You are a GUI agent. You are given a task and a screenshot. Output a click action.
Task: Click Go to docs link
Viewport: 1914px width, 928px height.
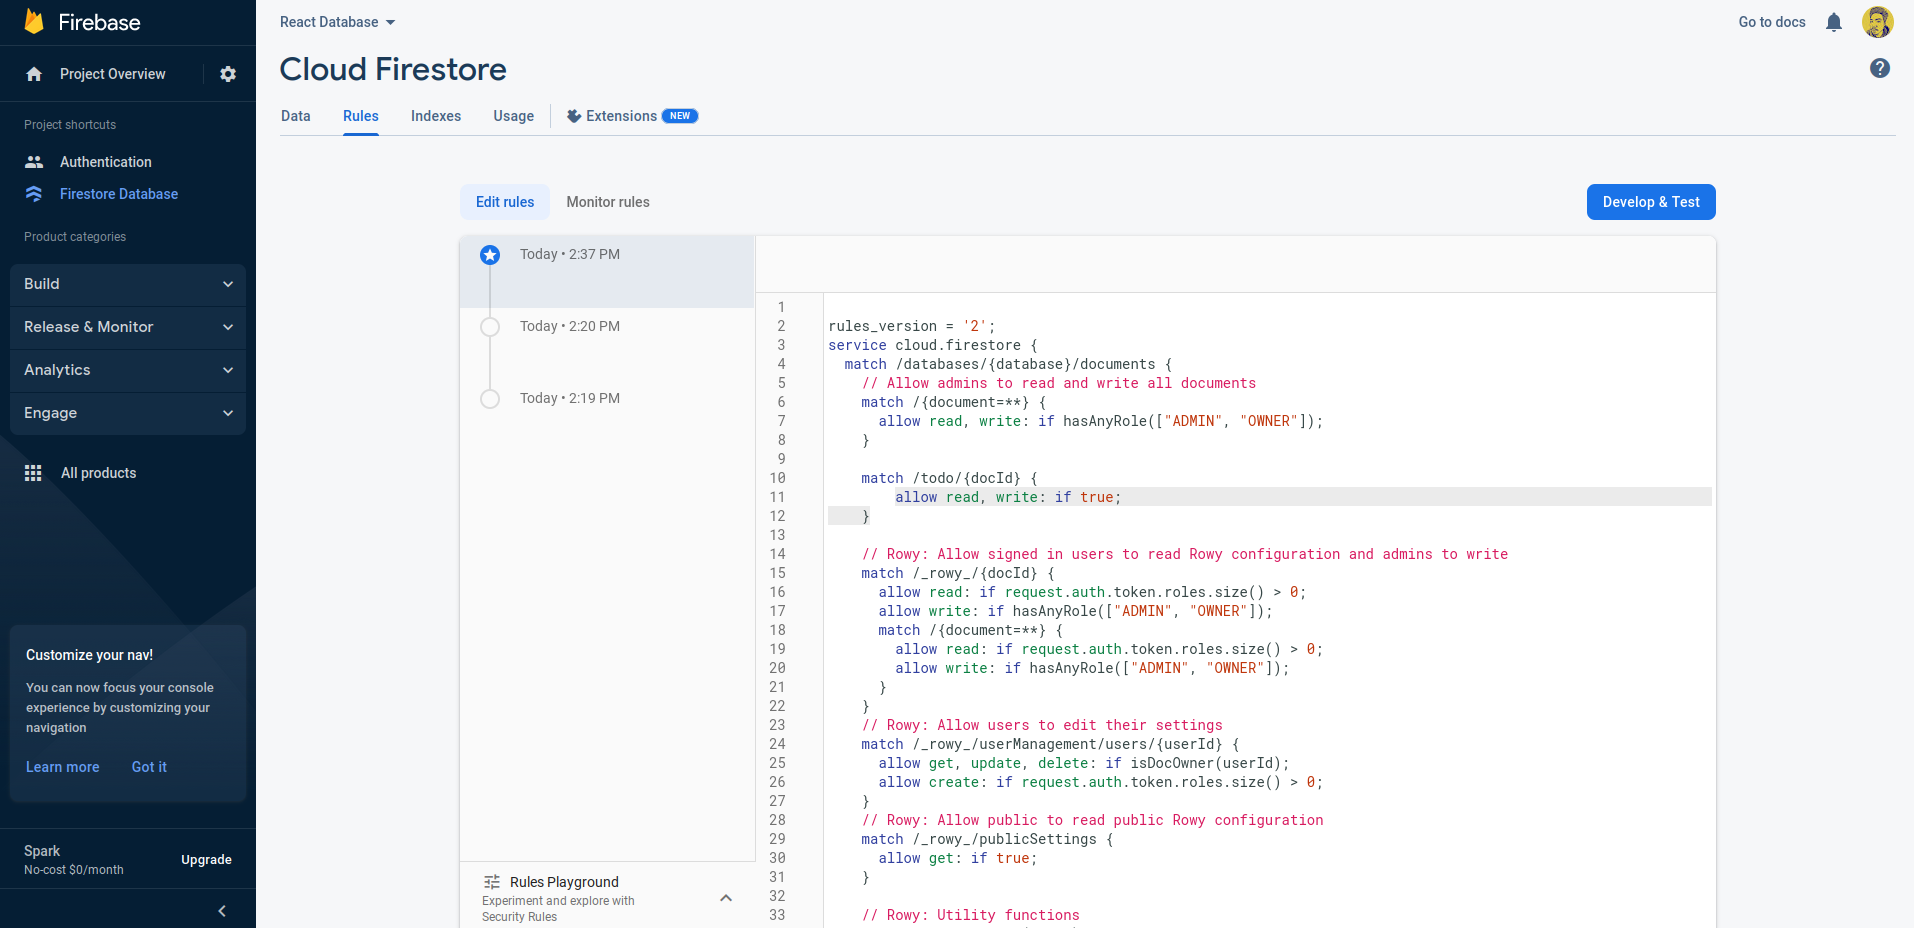tap(1772, 22)
